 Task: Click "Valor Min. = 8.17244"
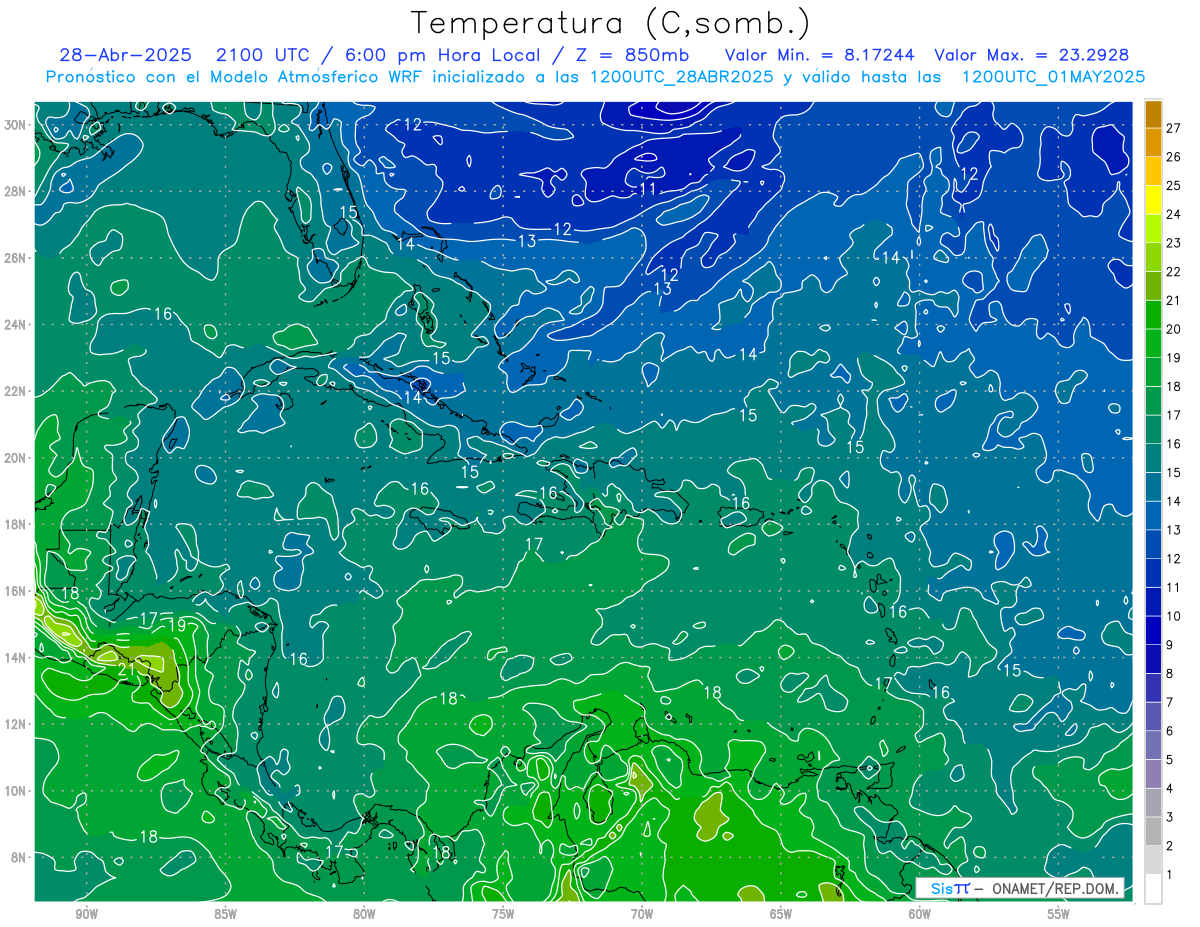click(819, 55)
